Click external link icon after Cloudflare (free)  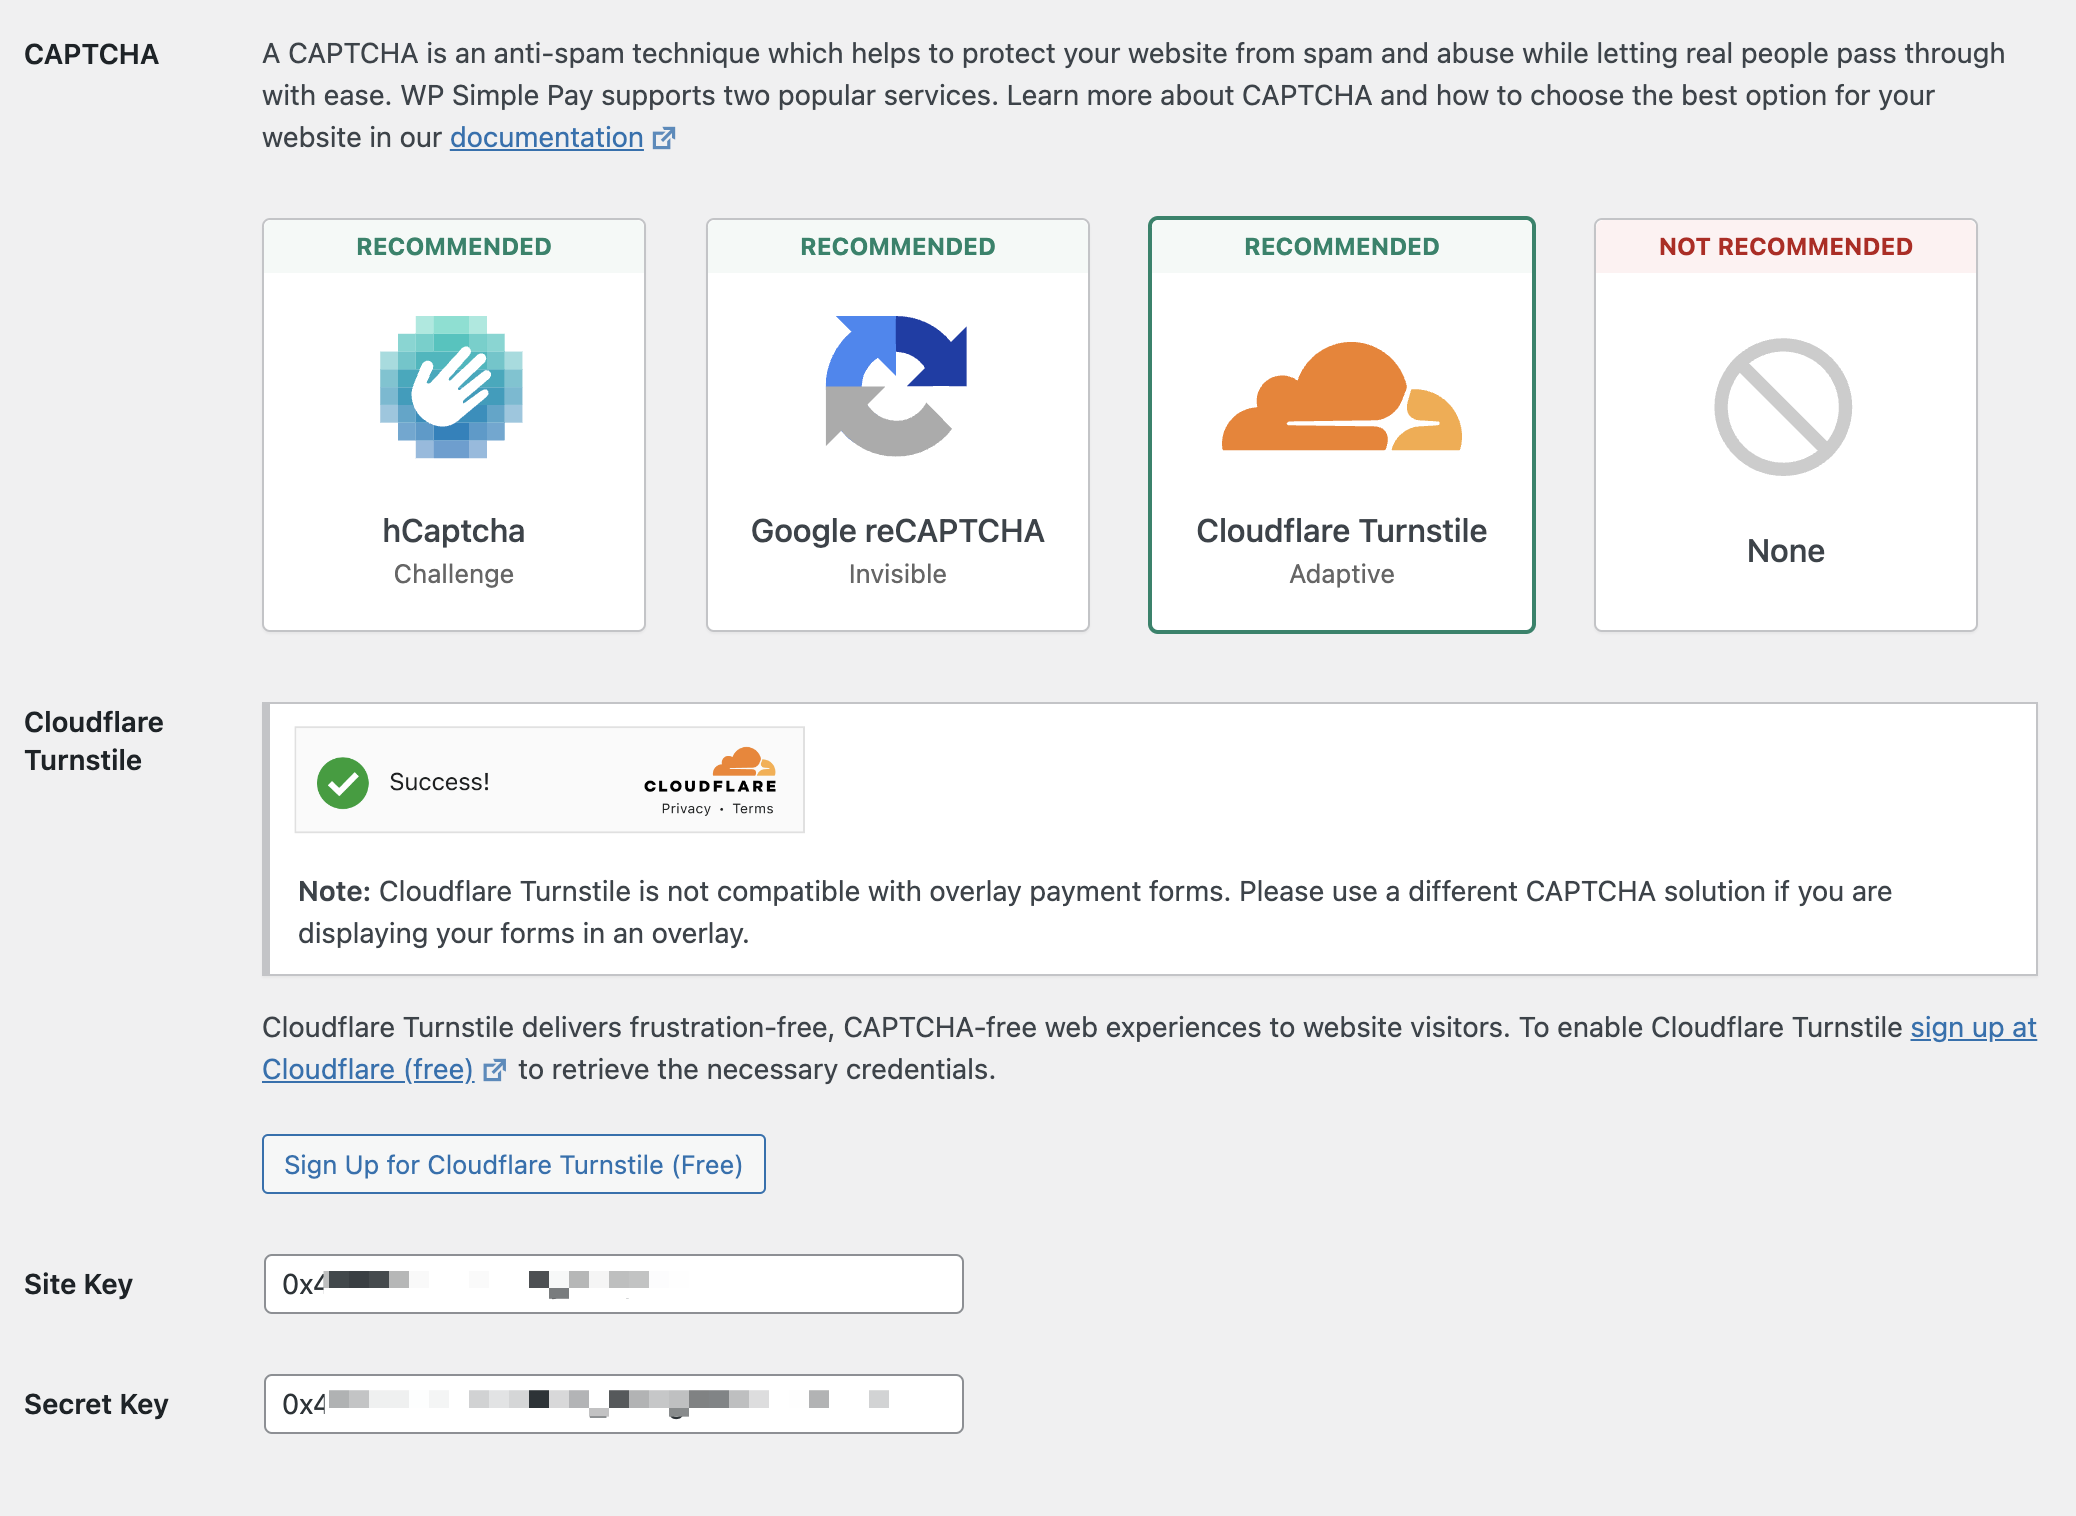click(494, 1070)
